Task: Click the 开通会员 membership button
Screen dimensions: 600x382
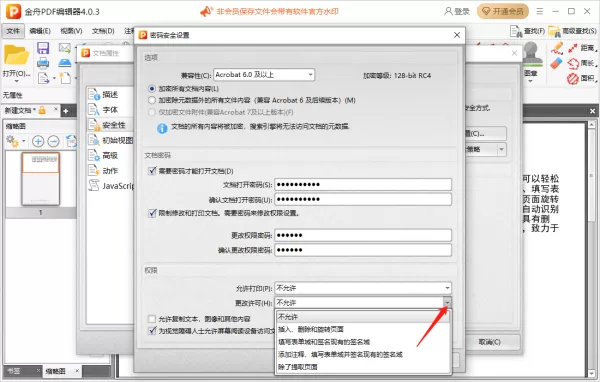Action: [503, 11]
